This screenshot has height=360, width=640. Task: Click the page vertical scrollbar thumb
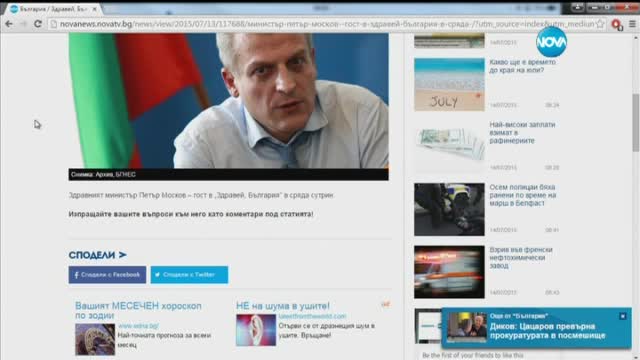click(636, 122)
